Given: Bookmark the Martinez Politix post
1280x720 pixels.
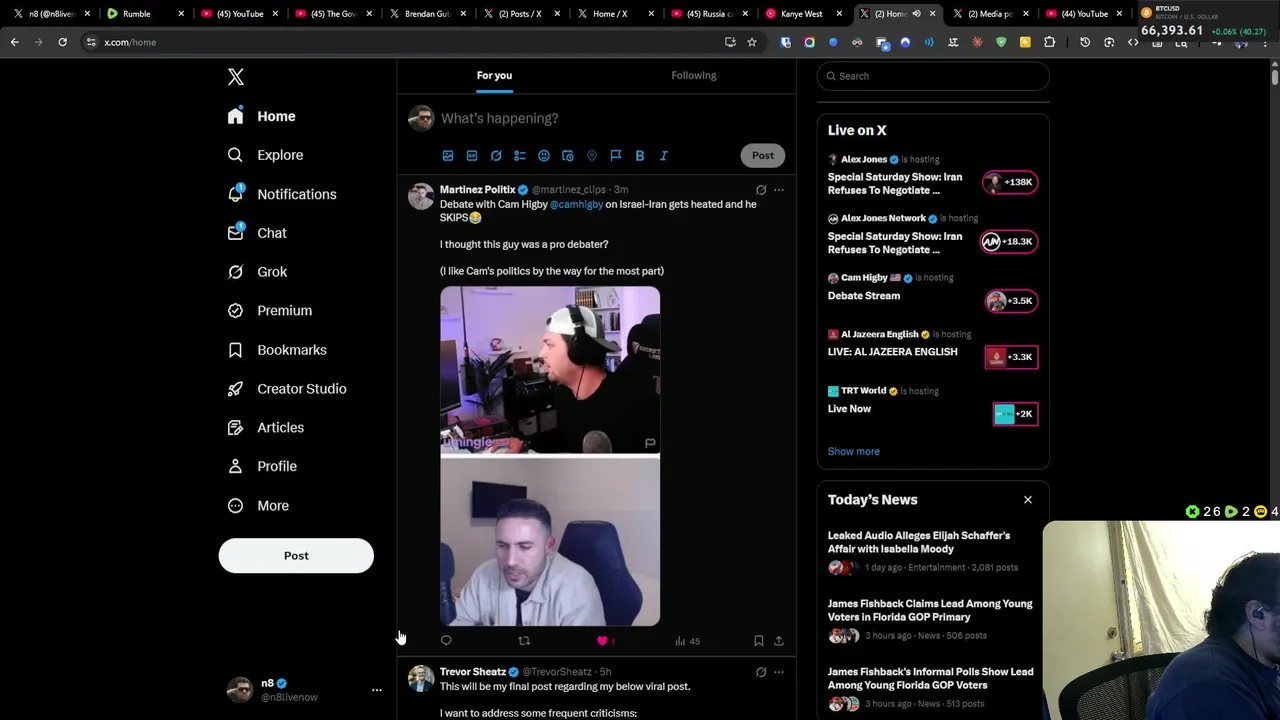Looking at the screenshot, I should click(759, 641).
